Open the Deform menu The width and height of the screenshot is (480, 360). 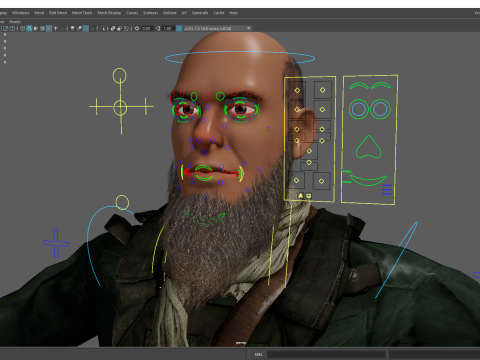tap(169, 13)
